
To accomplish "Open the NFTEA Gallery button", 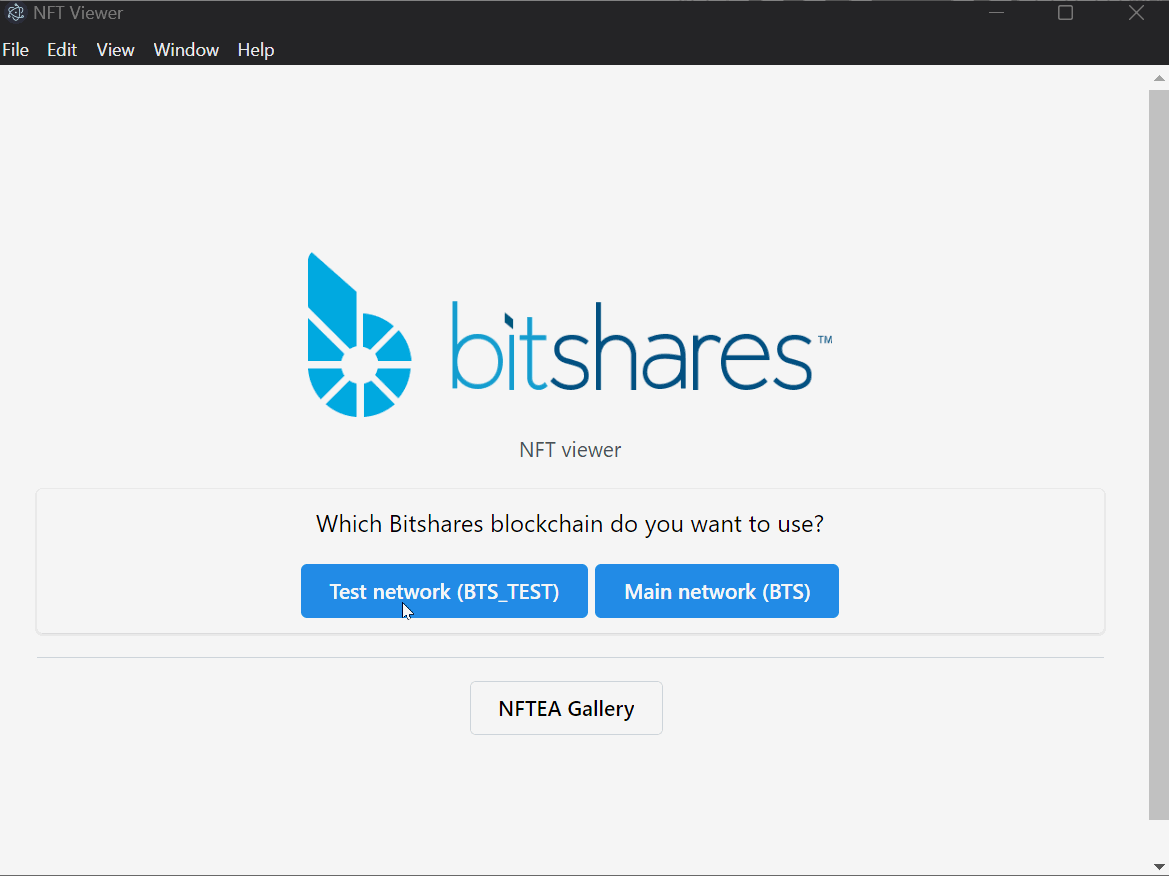I will pyautogui.click(x=566, y=708).
